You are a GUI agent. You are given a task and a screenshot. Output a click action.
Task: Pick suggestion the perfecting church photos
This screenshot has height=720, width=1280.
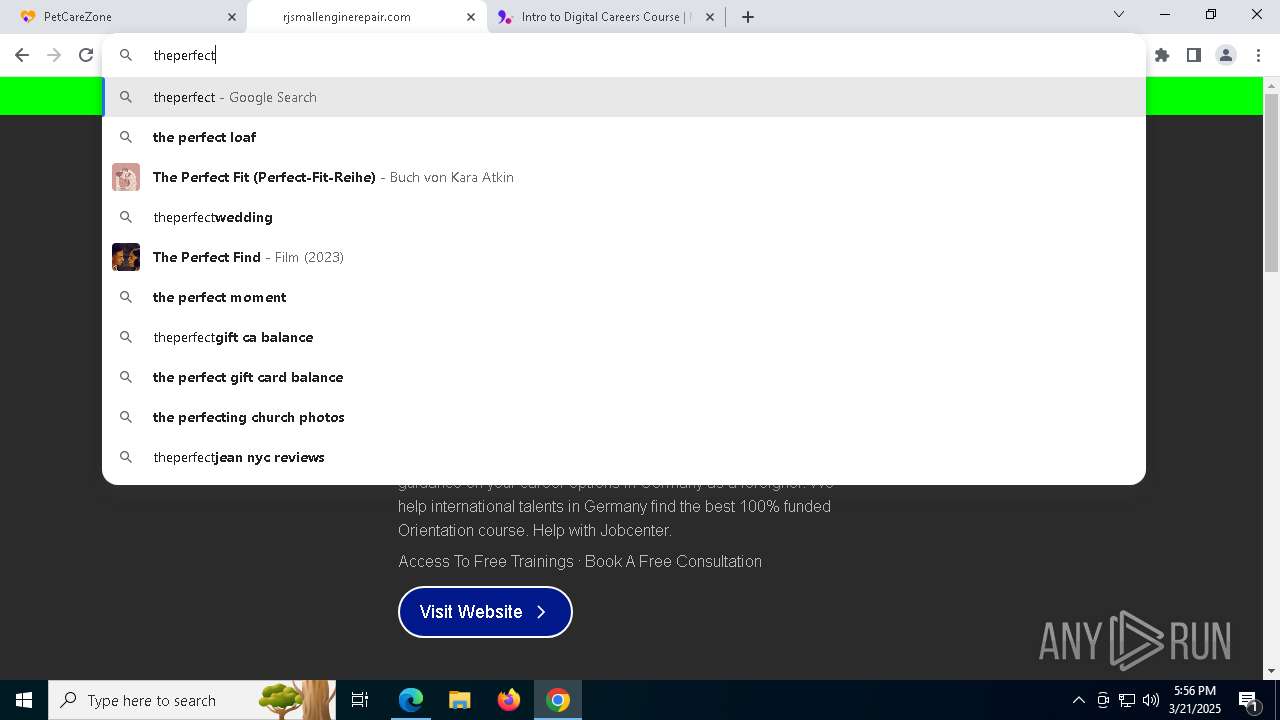click(x=624, y=417)
